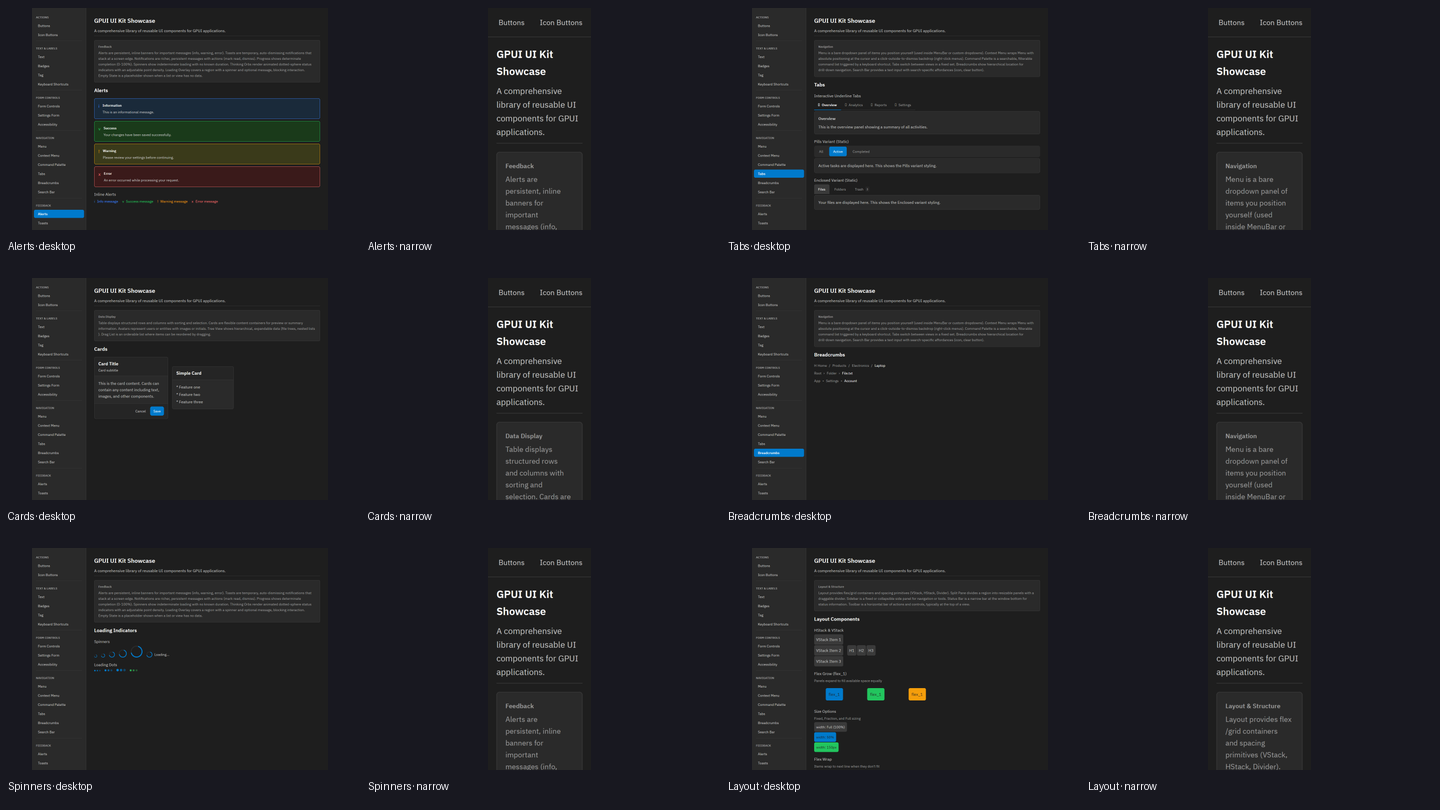Click the orange flex_1 swatch box
This screenshot has width=1440, height=810.
tap(917, 694)
